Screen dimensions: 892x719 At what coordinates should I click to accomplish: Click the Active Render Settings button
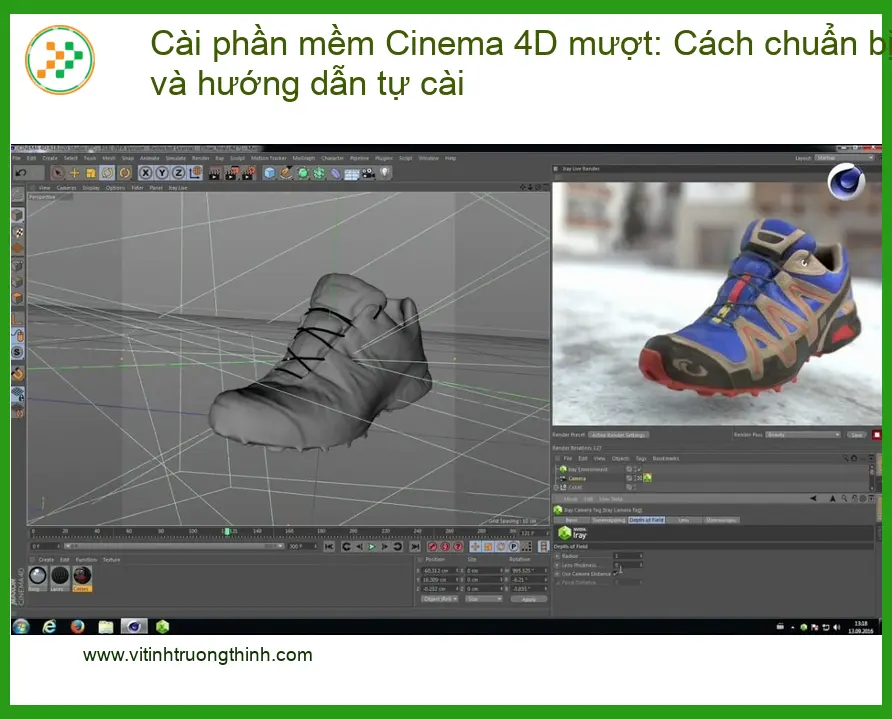tap(618, 435)
